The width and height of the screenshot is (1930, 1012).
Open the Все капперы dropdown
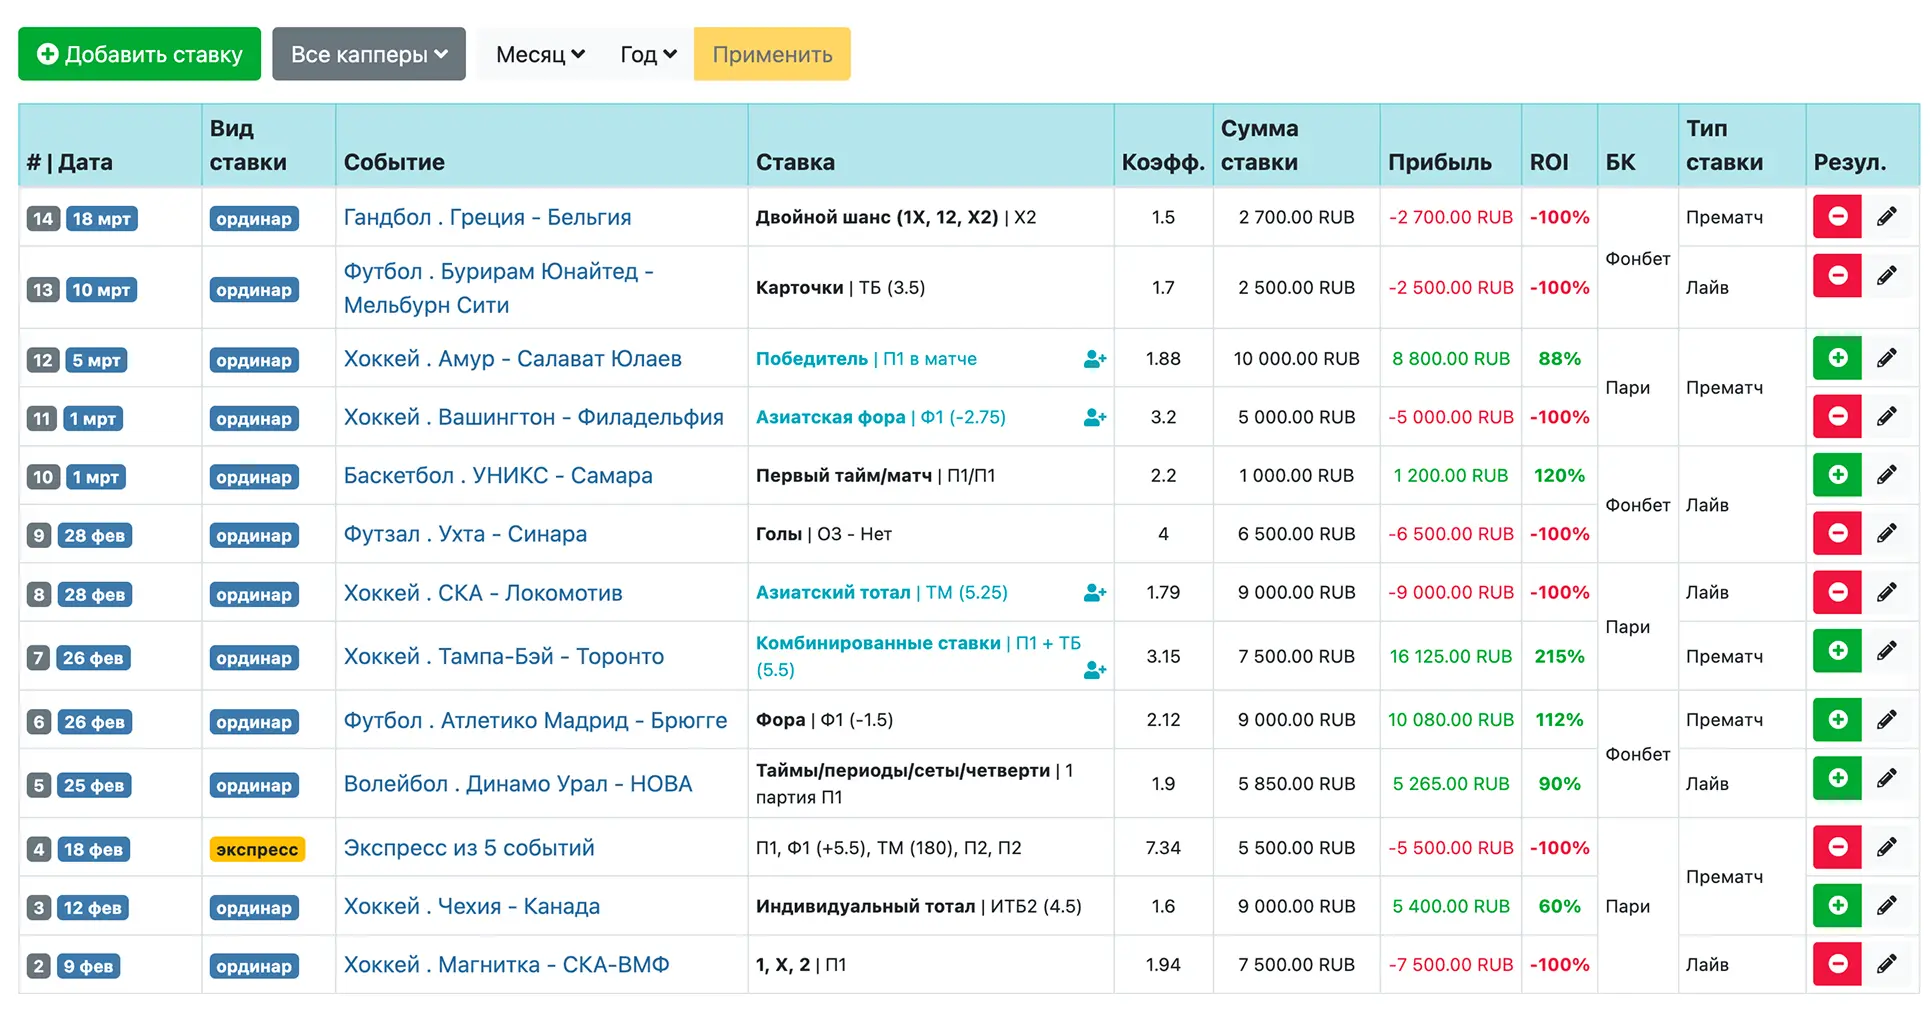368,54
